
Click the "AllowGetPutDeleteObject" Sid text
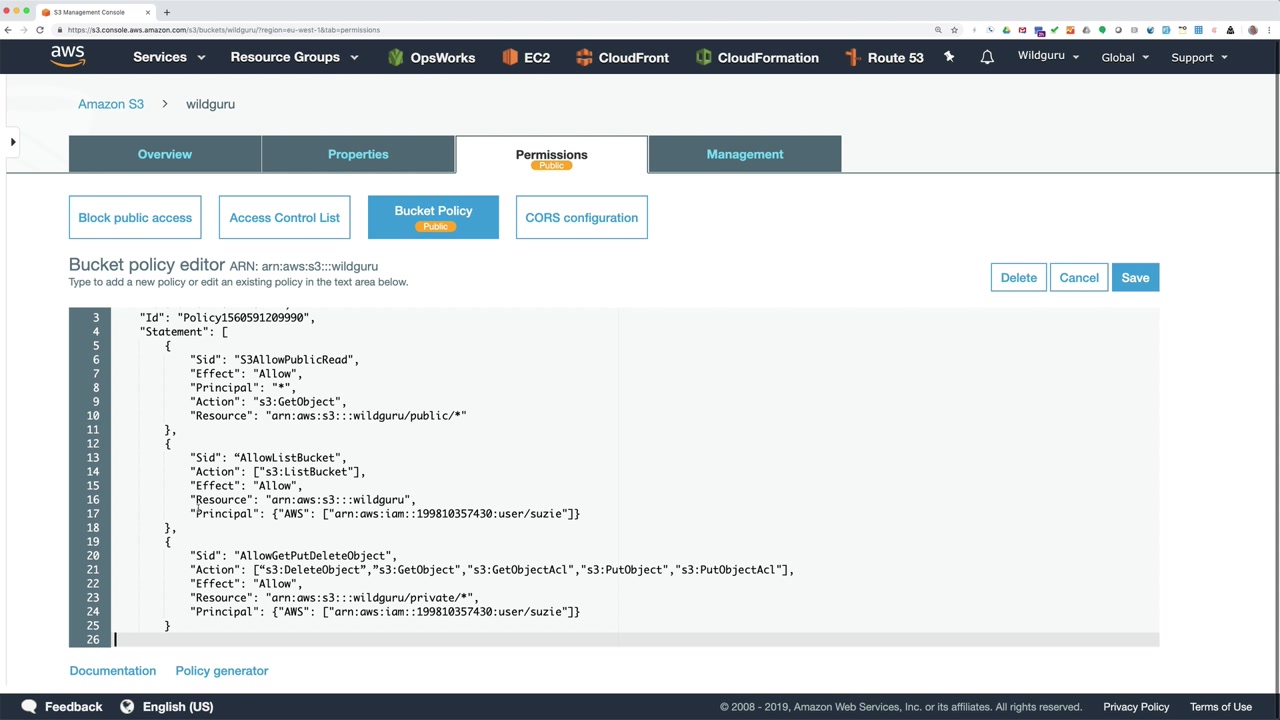coord(315,555)
